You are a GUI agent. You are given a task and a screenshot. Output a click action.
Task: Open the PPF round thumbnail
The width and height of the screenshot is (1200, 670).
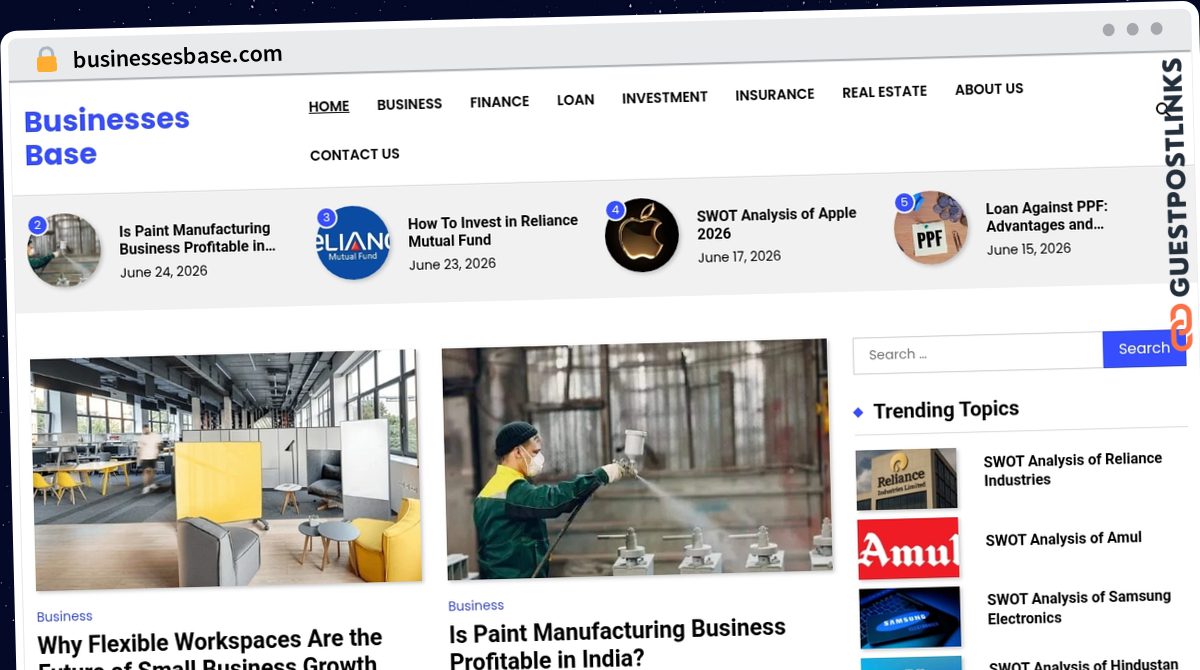point(930,227)
